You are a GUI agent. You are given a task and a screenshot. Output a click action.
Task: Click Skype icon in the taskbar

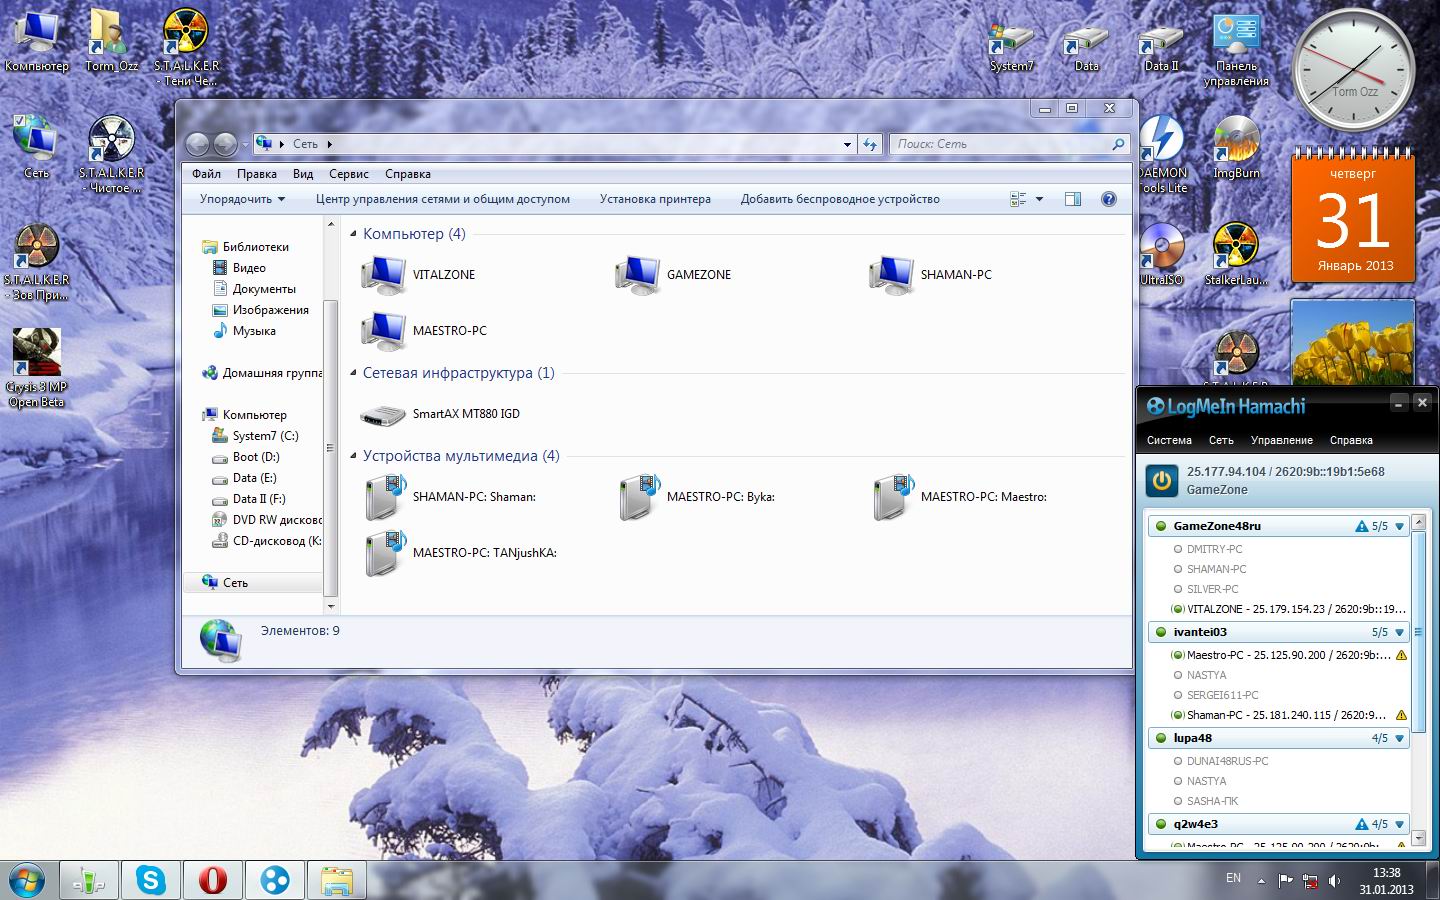[151, 880]
